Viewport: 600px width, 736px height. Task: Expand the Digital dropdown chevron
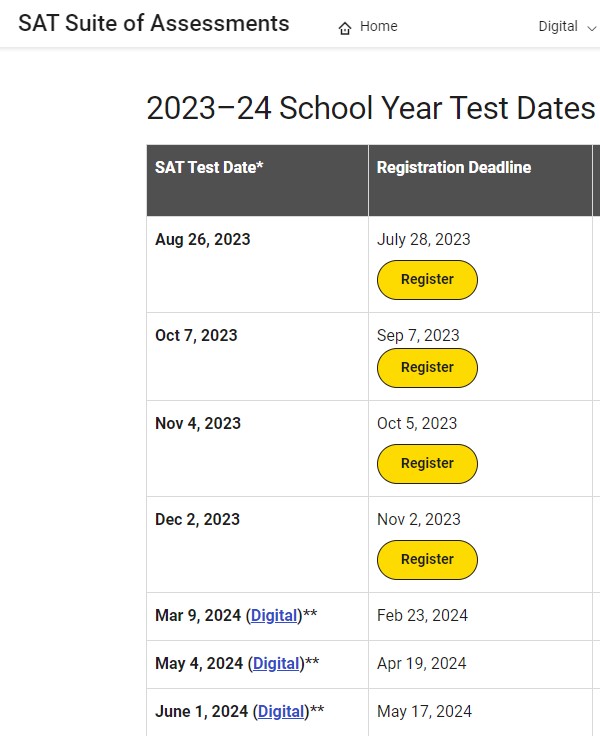click(591, 28)
